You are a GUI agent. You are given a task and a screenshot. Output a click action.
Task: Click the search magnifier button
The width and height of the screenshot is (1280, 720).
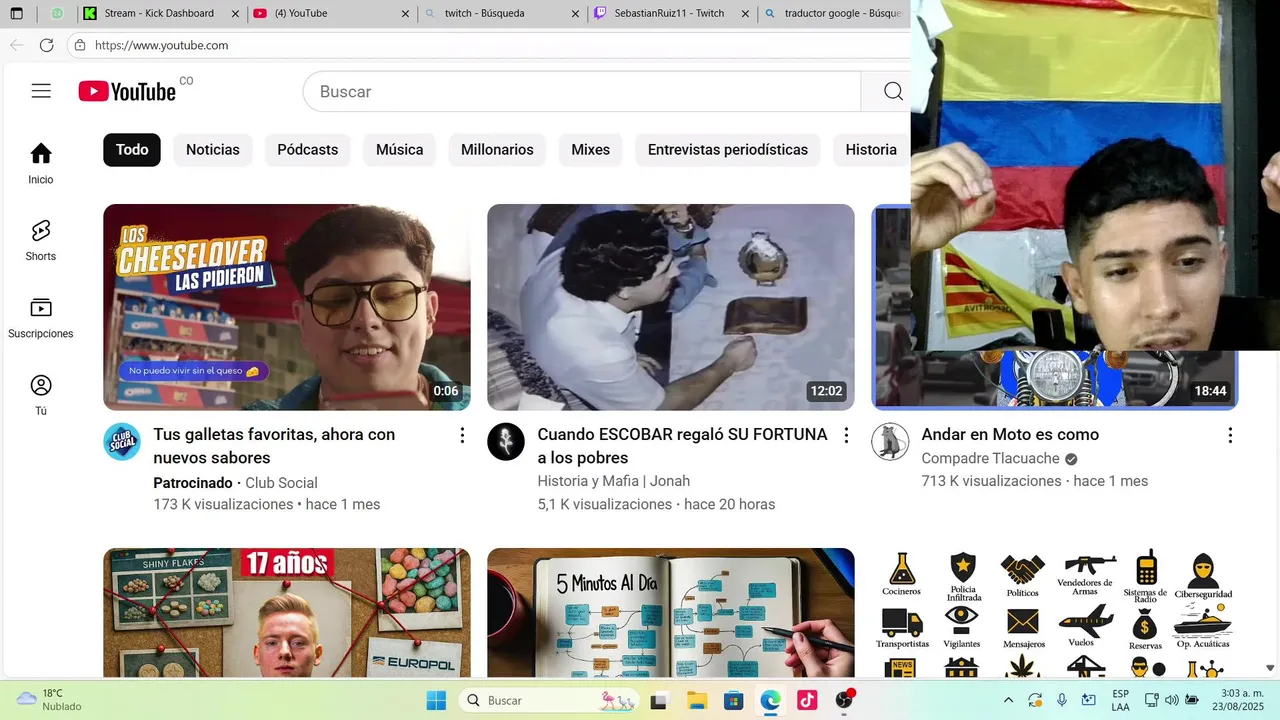[893, 91]
